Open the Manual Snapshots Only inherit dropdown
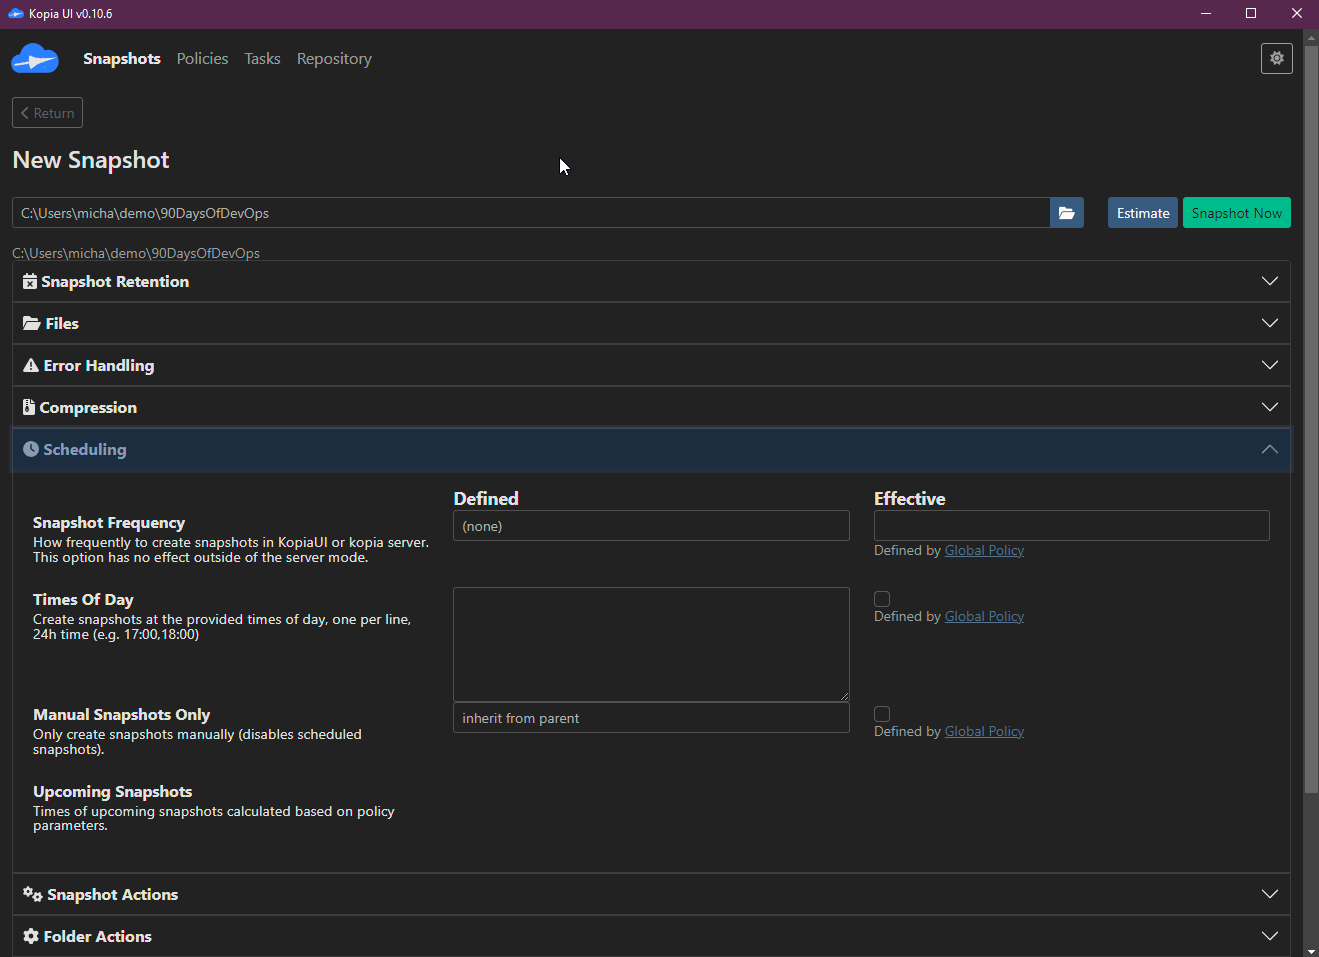1319x957 pixels. (651, 718)
